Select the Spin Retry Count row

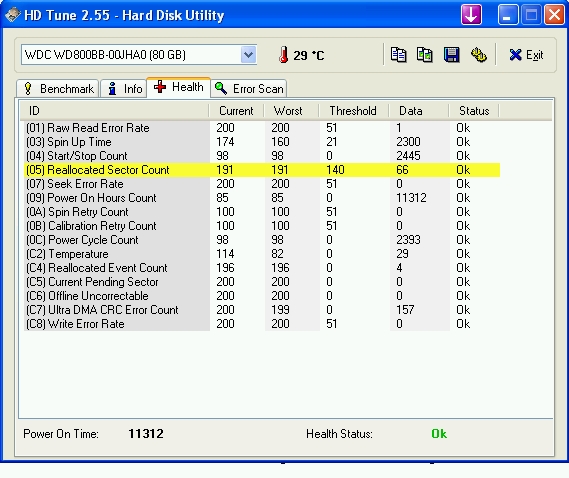[x=262, y=212]
